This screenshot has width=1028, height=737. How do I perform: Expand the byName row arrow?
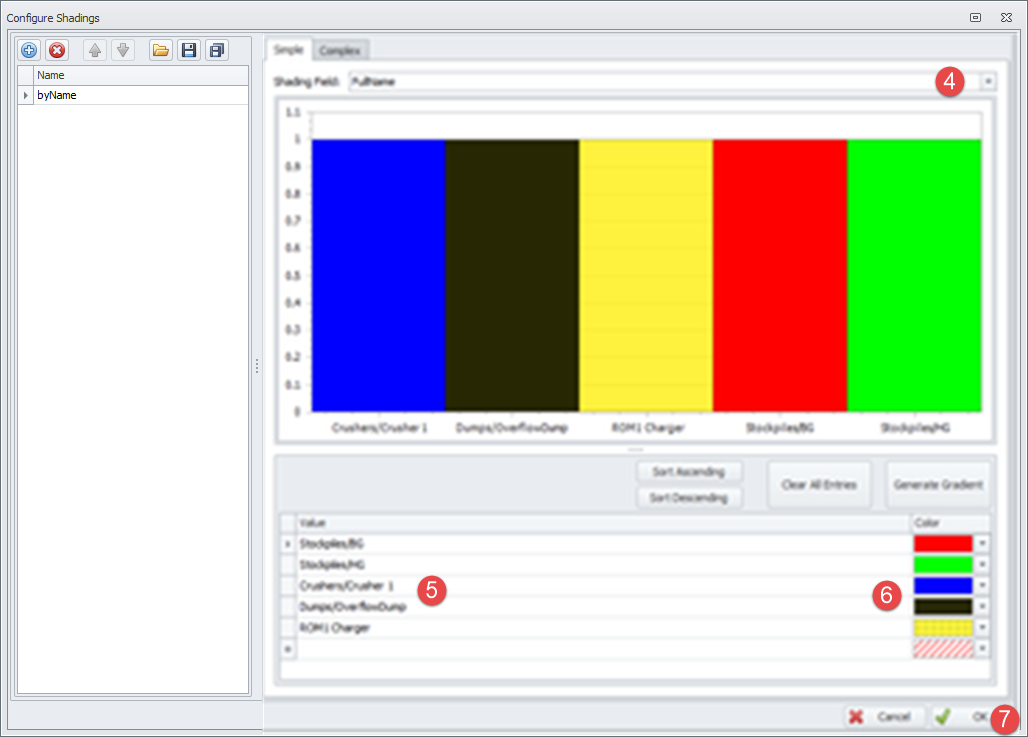pyautogui.click(x=27, y=94)
